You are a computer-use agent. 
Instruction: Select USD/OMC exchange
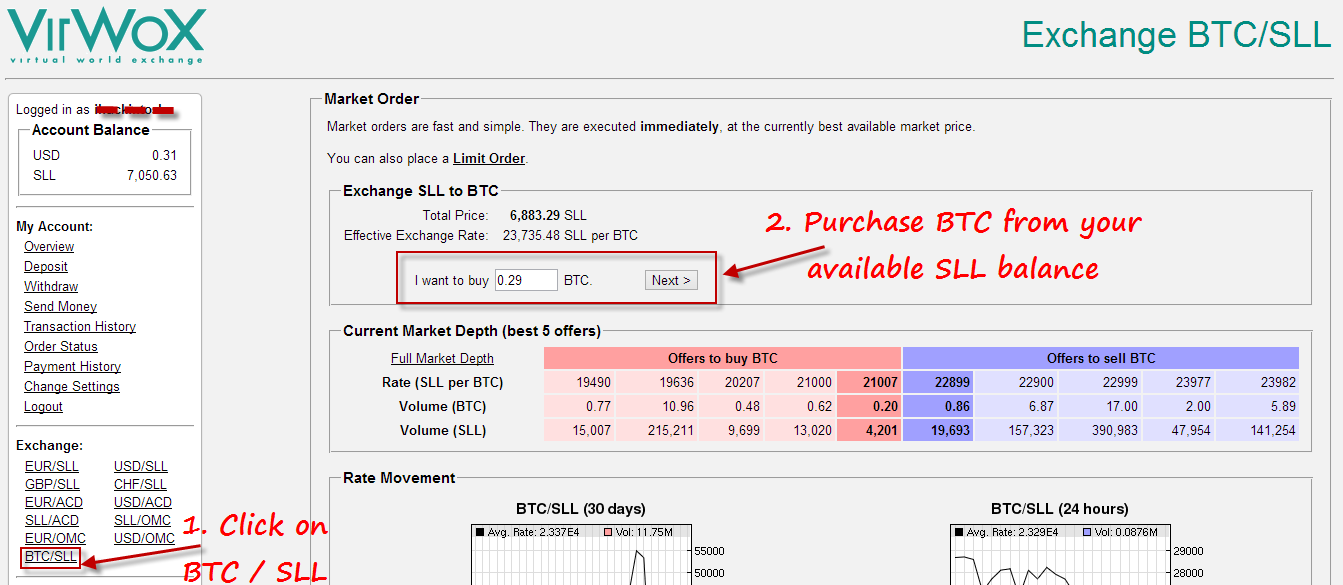[145, 539]
